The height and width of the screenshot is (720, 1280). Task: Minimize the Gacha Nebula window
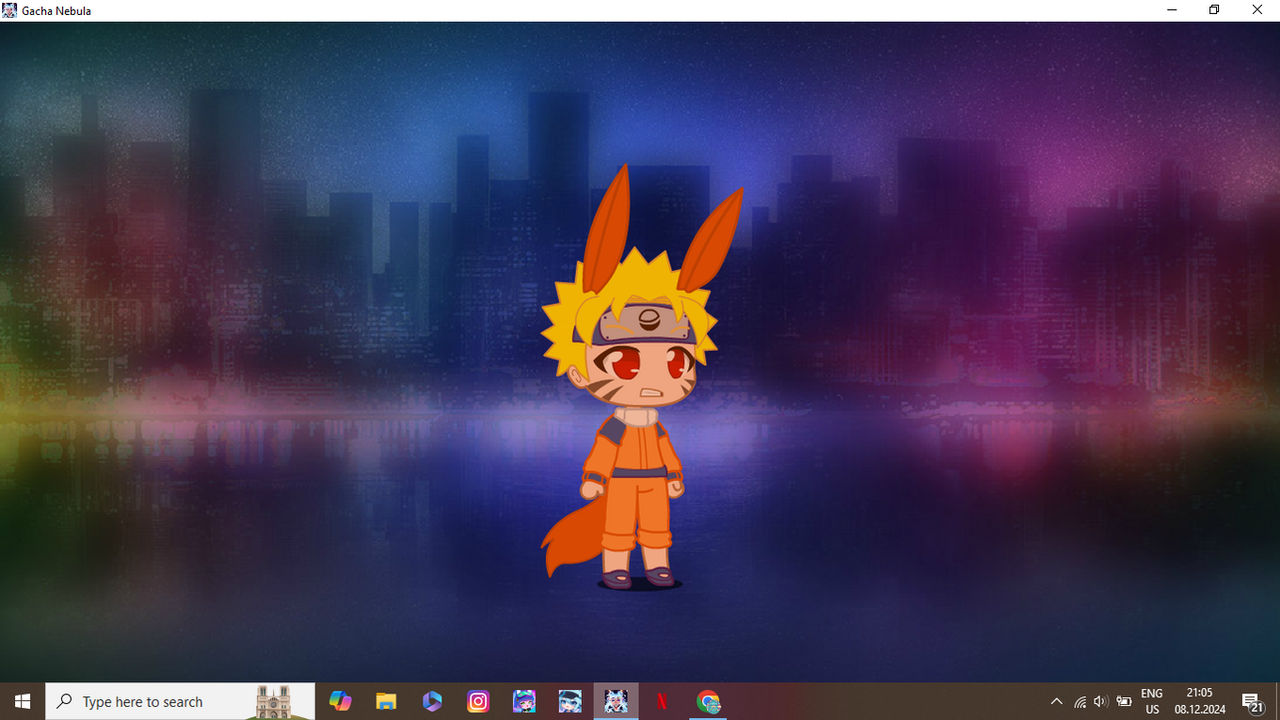[1171, 10]
